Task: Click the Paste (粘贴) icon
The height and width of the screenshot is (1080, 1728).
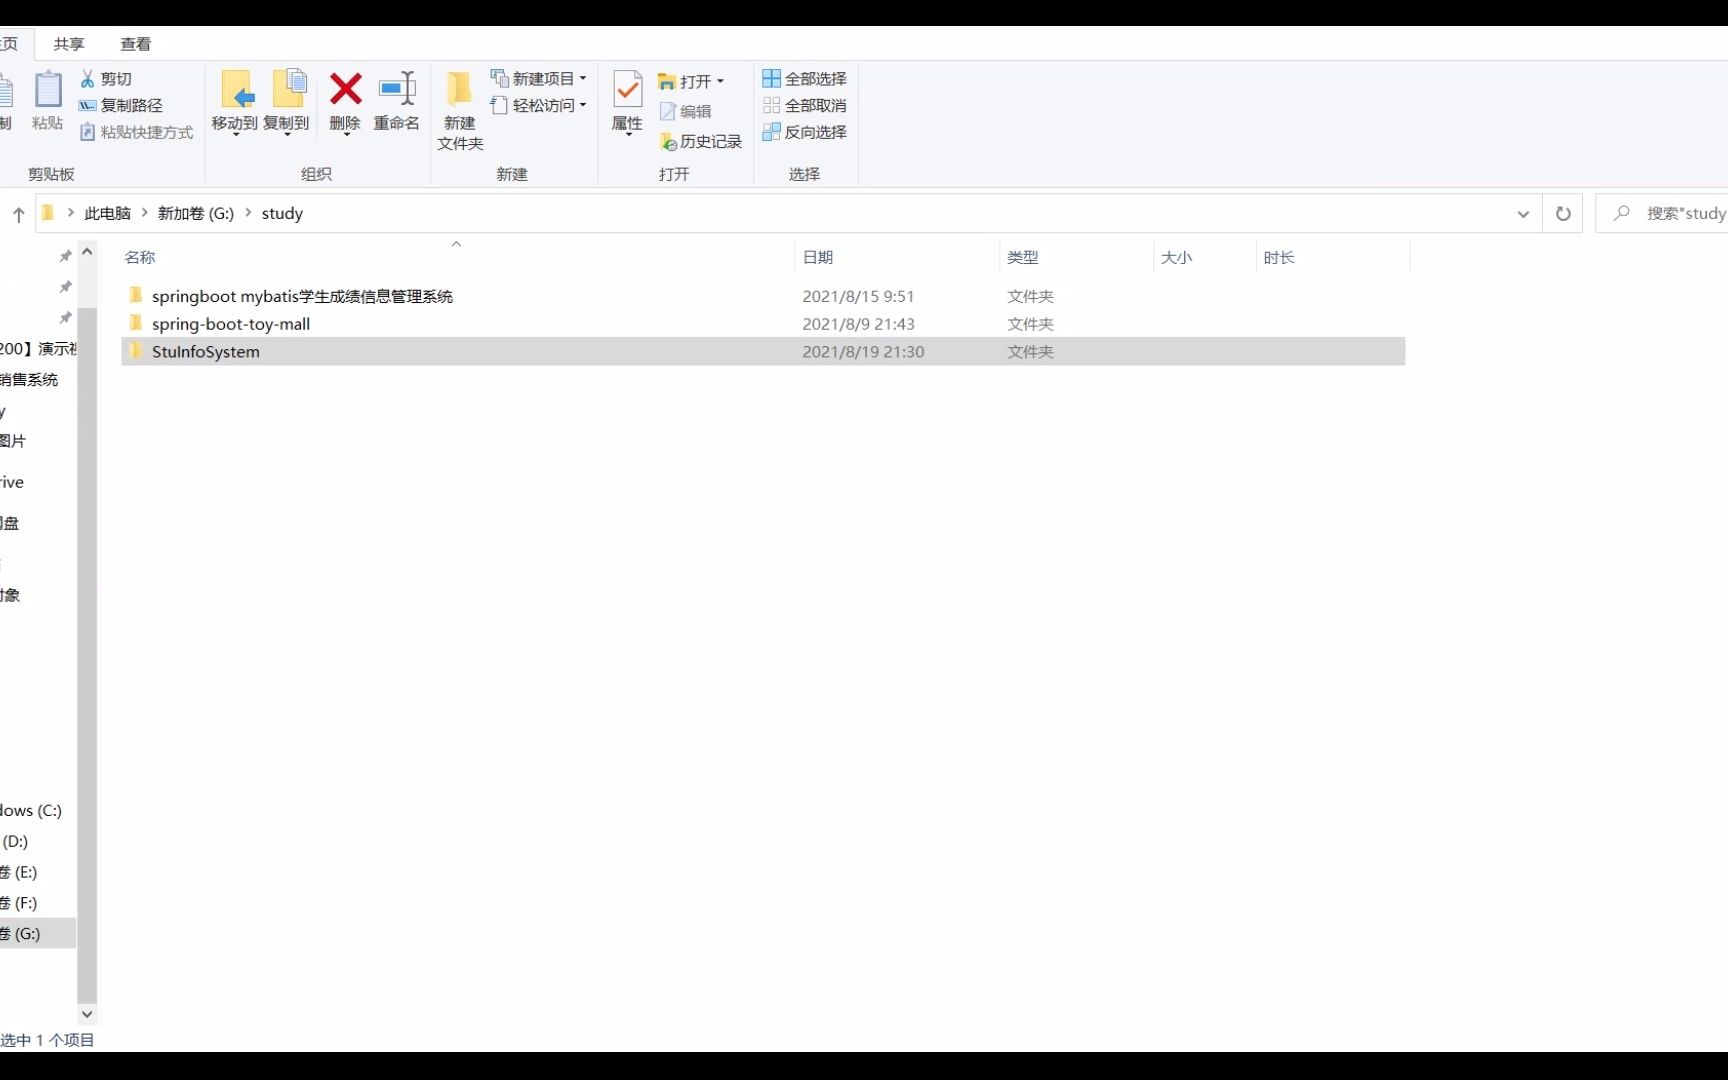Action: (47, 100)
